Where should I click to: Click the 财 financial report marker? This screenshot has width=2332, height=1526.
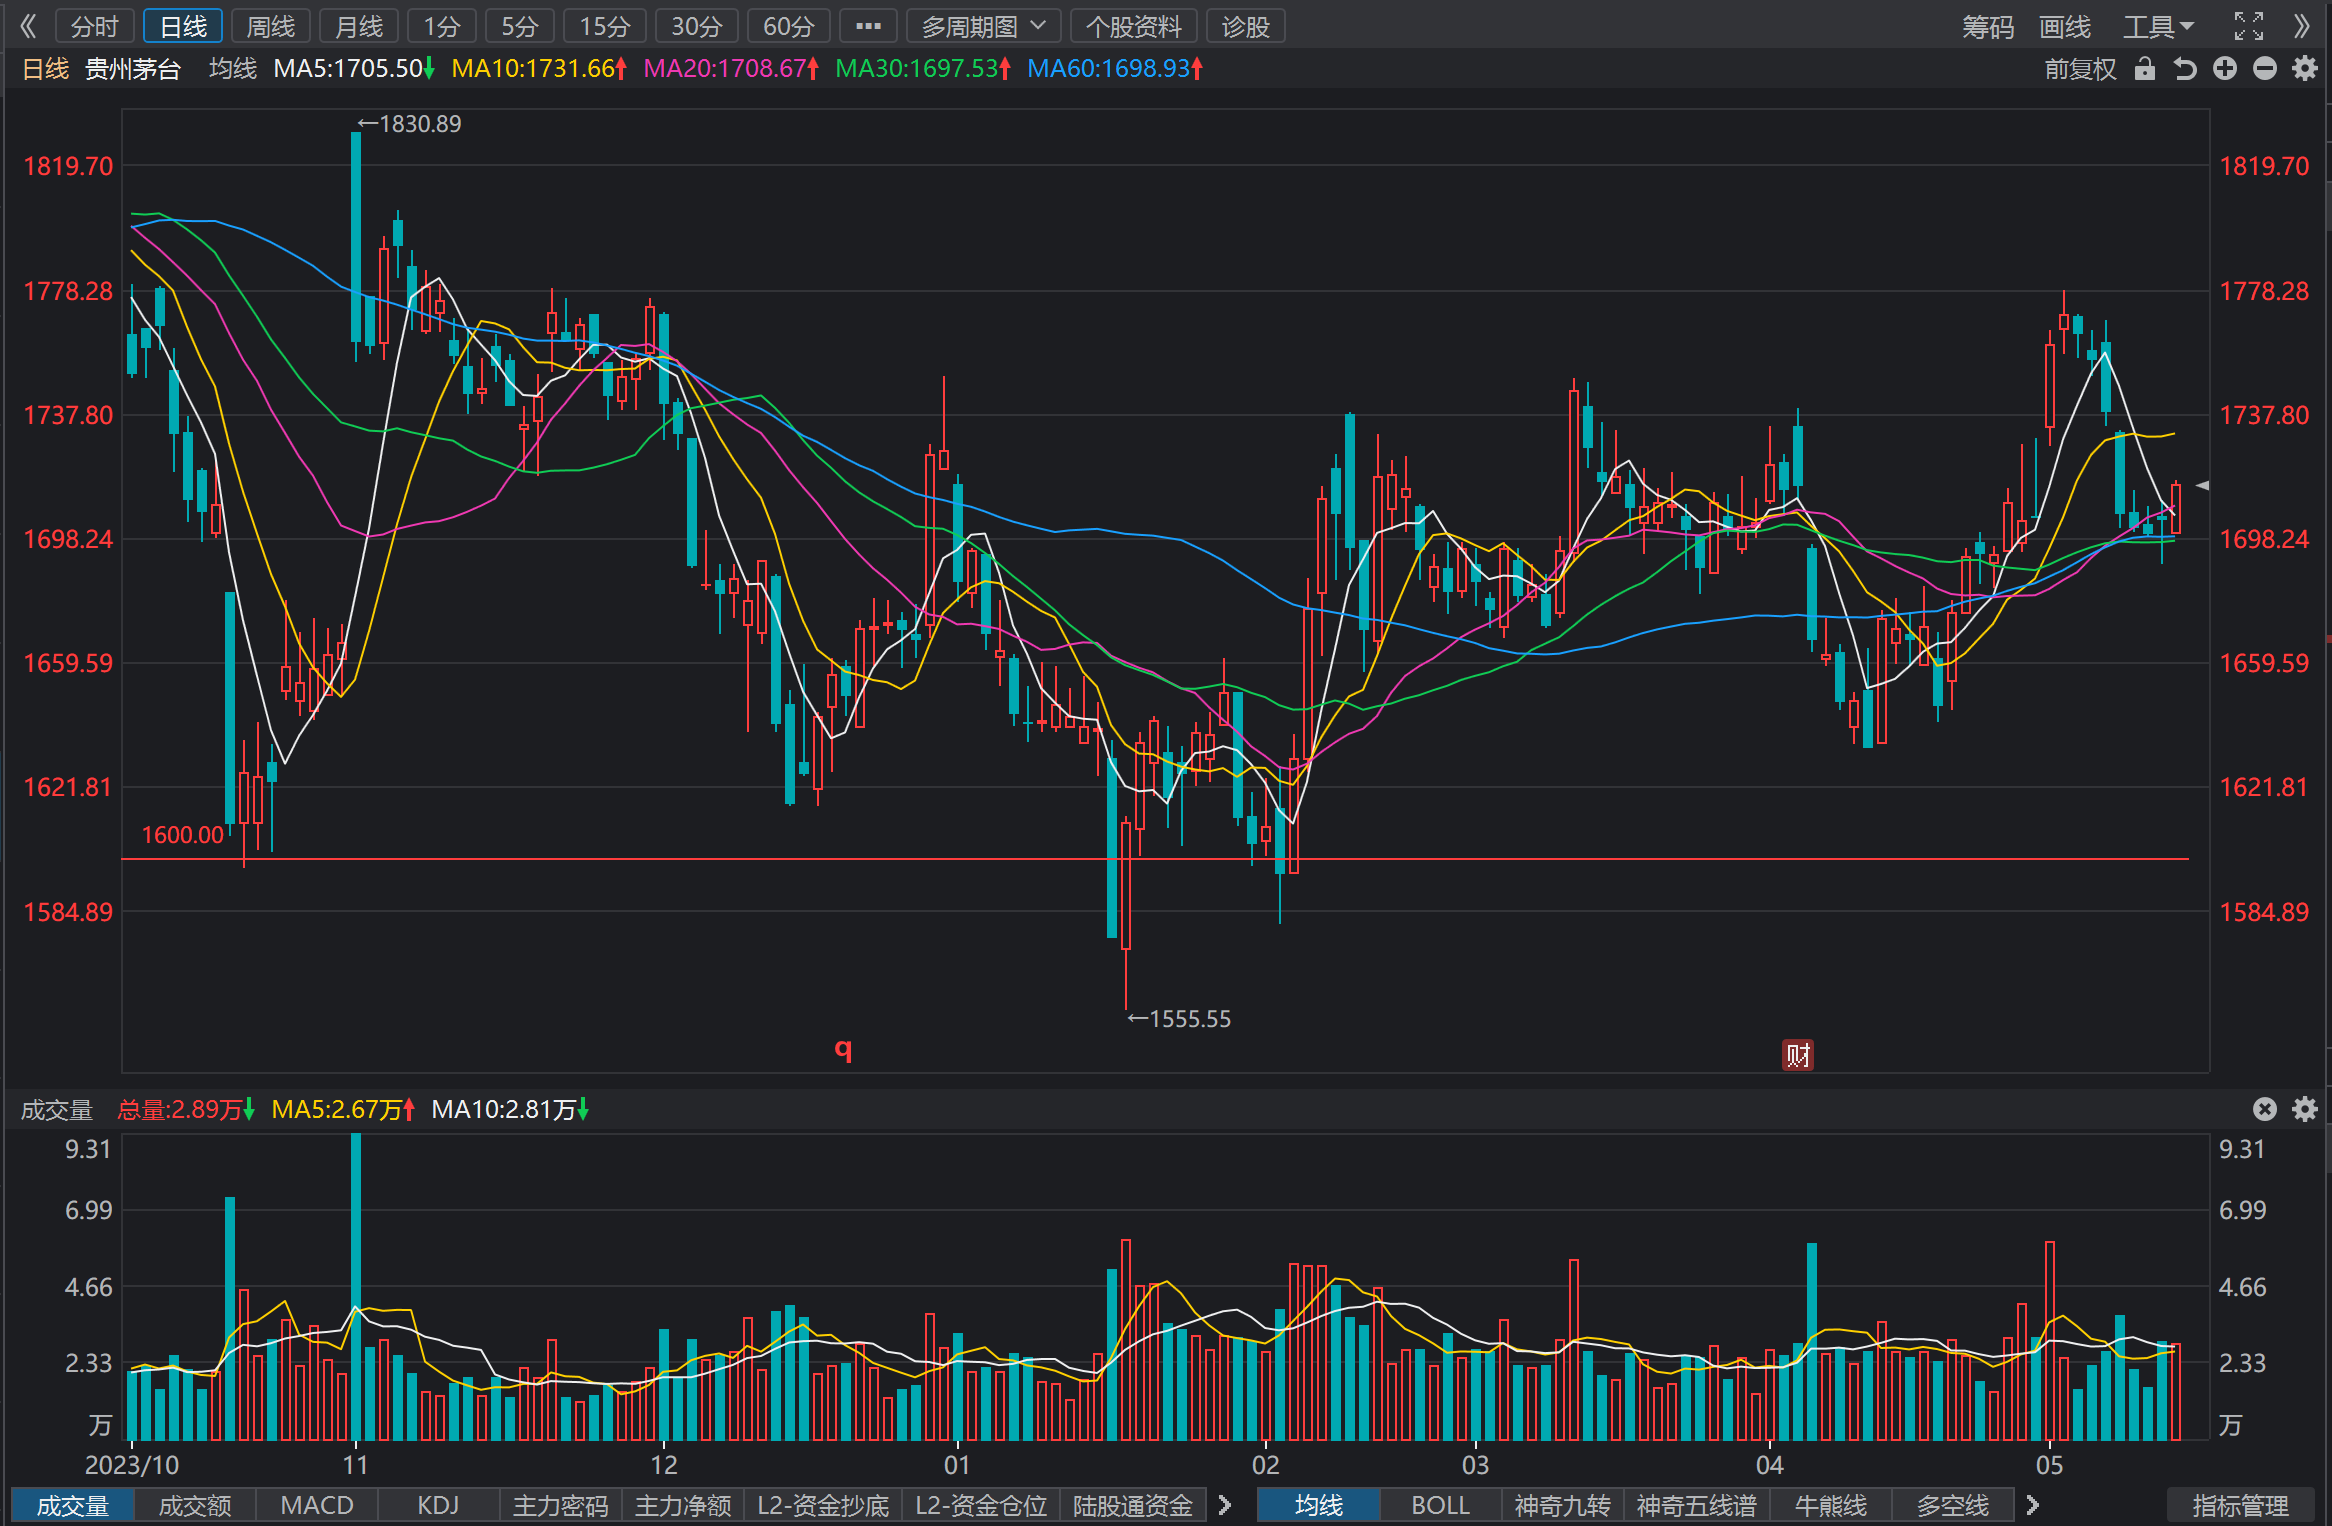pyautogui.click(x=1798, y=1055)
